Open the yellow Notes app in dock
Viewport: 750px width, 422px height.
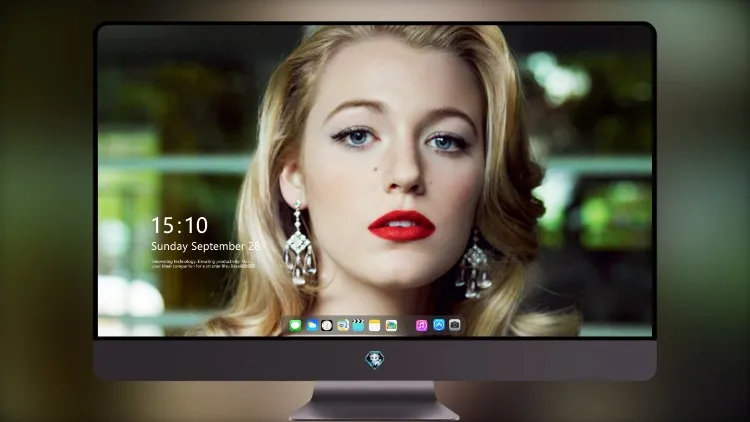375,326
